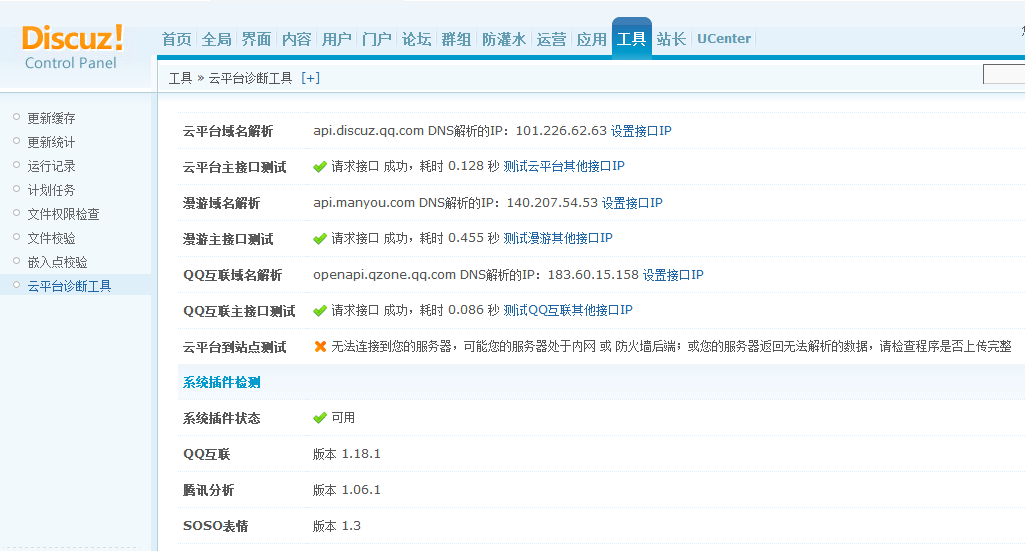Click 设置接口IP link for api.discuz.qq.com
This screenshot has width=1025, height=551.
click(x=641, y=131)
